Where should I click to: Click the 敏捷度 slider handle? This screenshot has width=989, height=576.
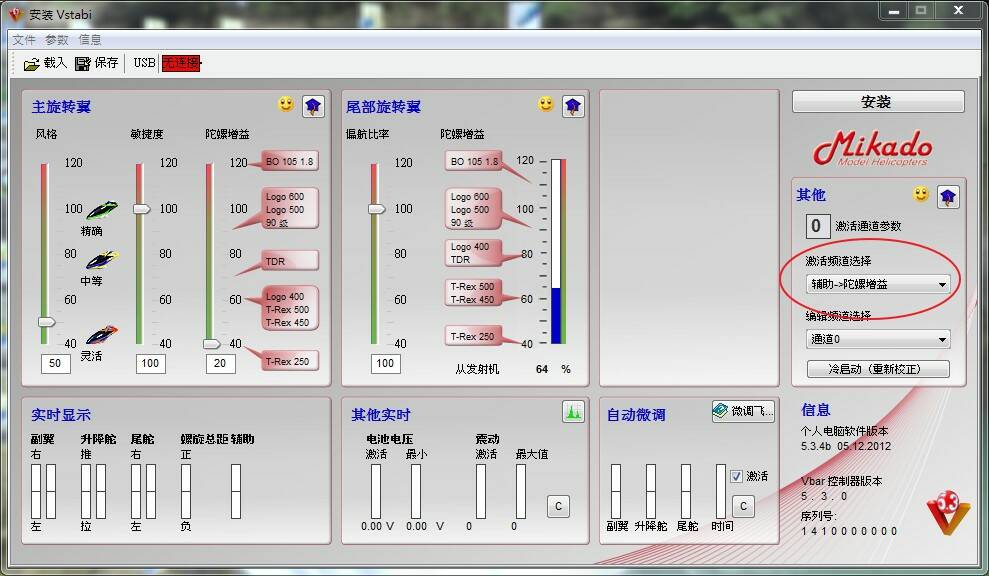coord(142,208)
